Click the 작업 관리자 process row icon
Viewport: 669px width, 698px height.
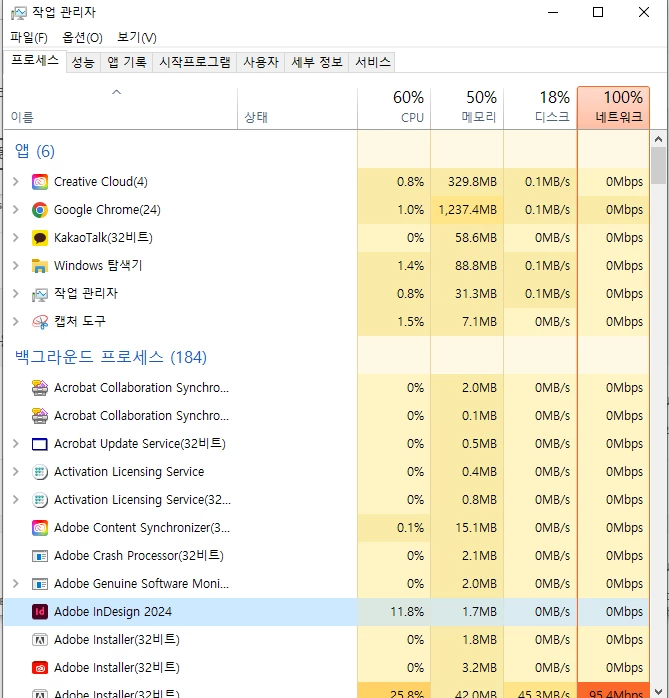(40, 294)
